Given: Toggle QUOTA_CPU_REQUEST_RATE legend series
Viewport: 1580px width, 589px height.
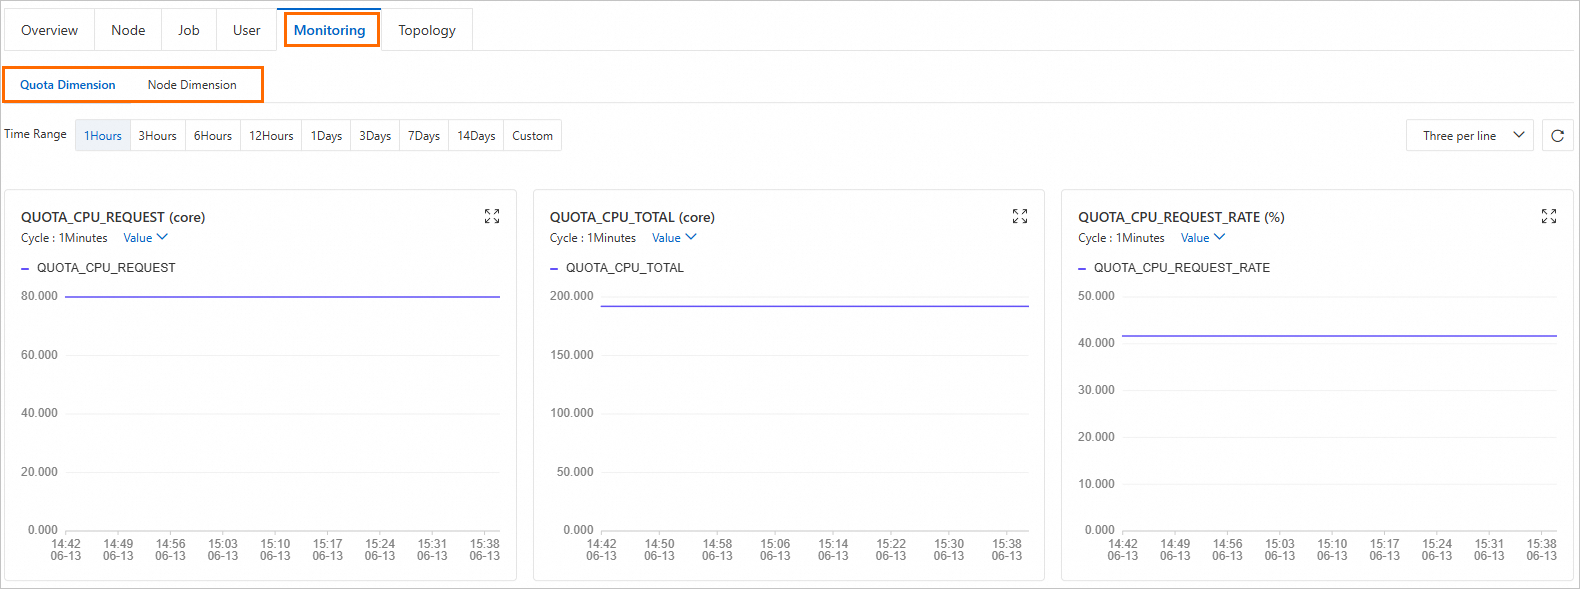Looking at the screenshot, I should pyautogui.click(x=1181, y=268).
